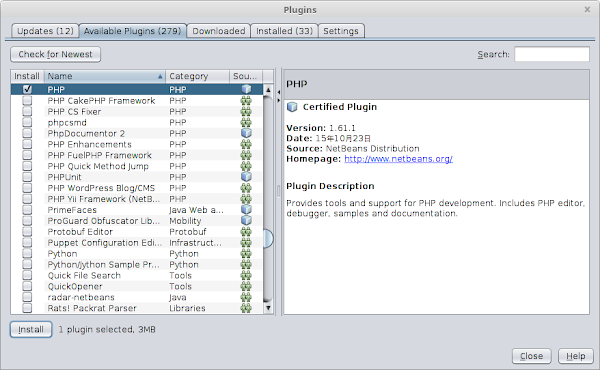The height and width of the screenshot is (370, 600).
Task: Click community source icon for QuickOpener
Action: point(246,286)
